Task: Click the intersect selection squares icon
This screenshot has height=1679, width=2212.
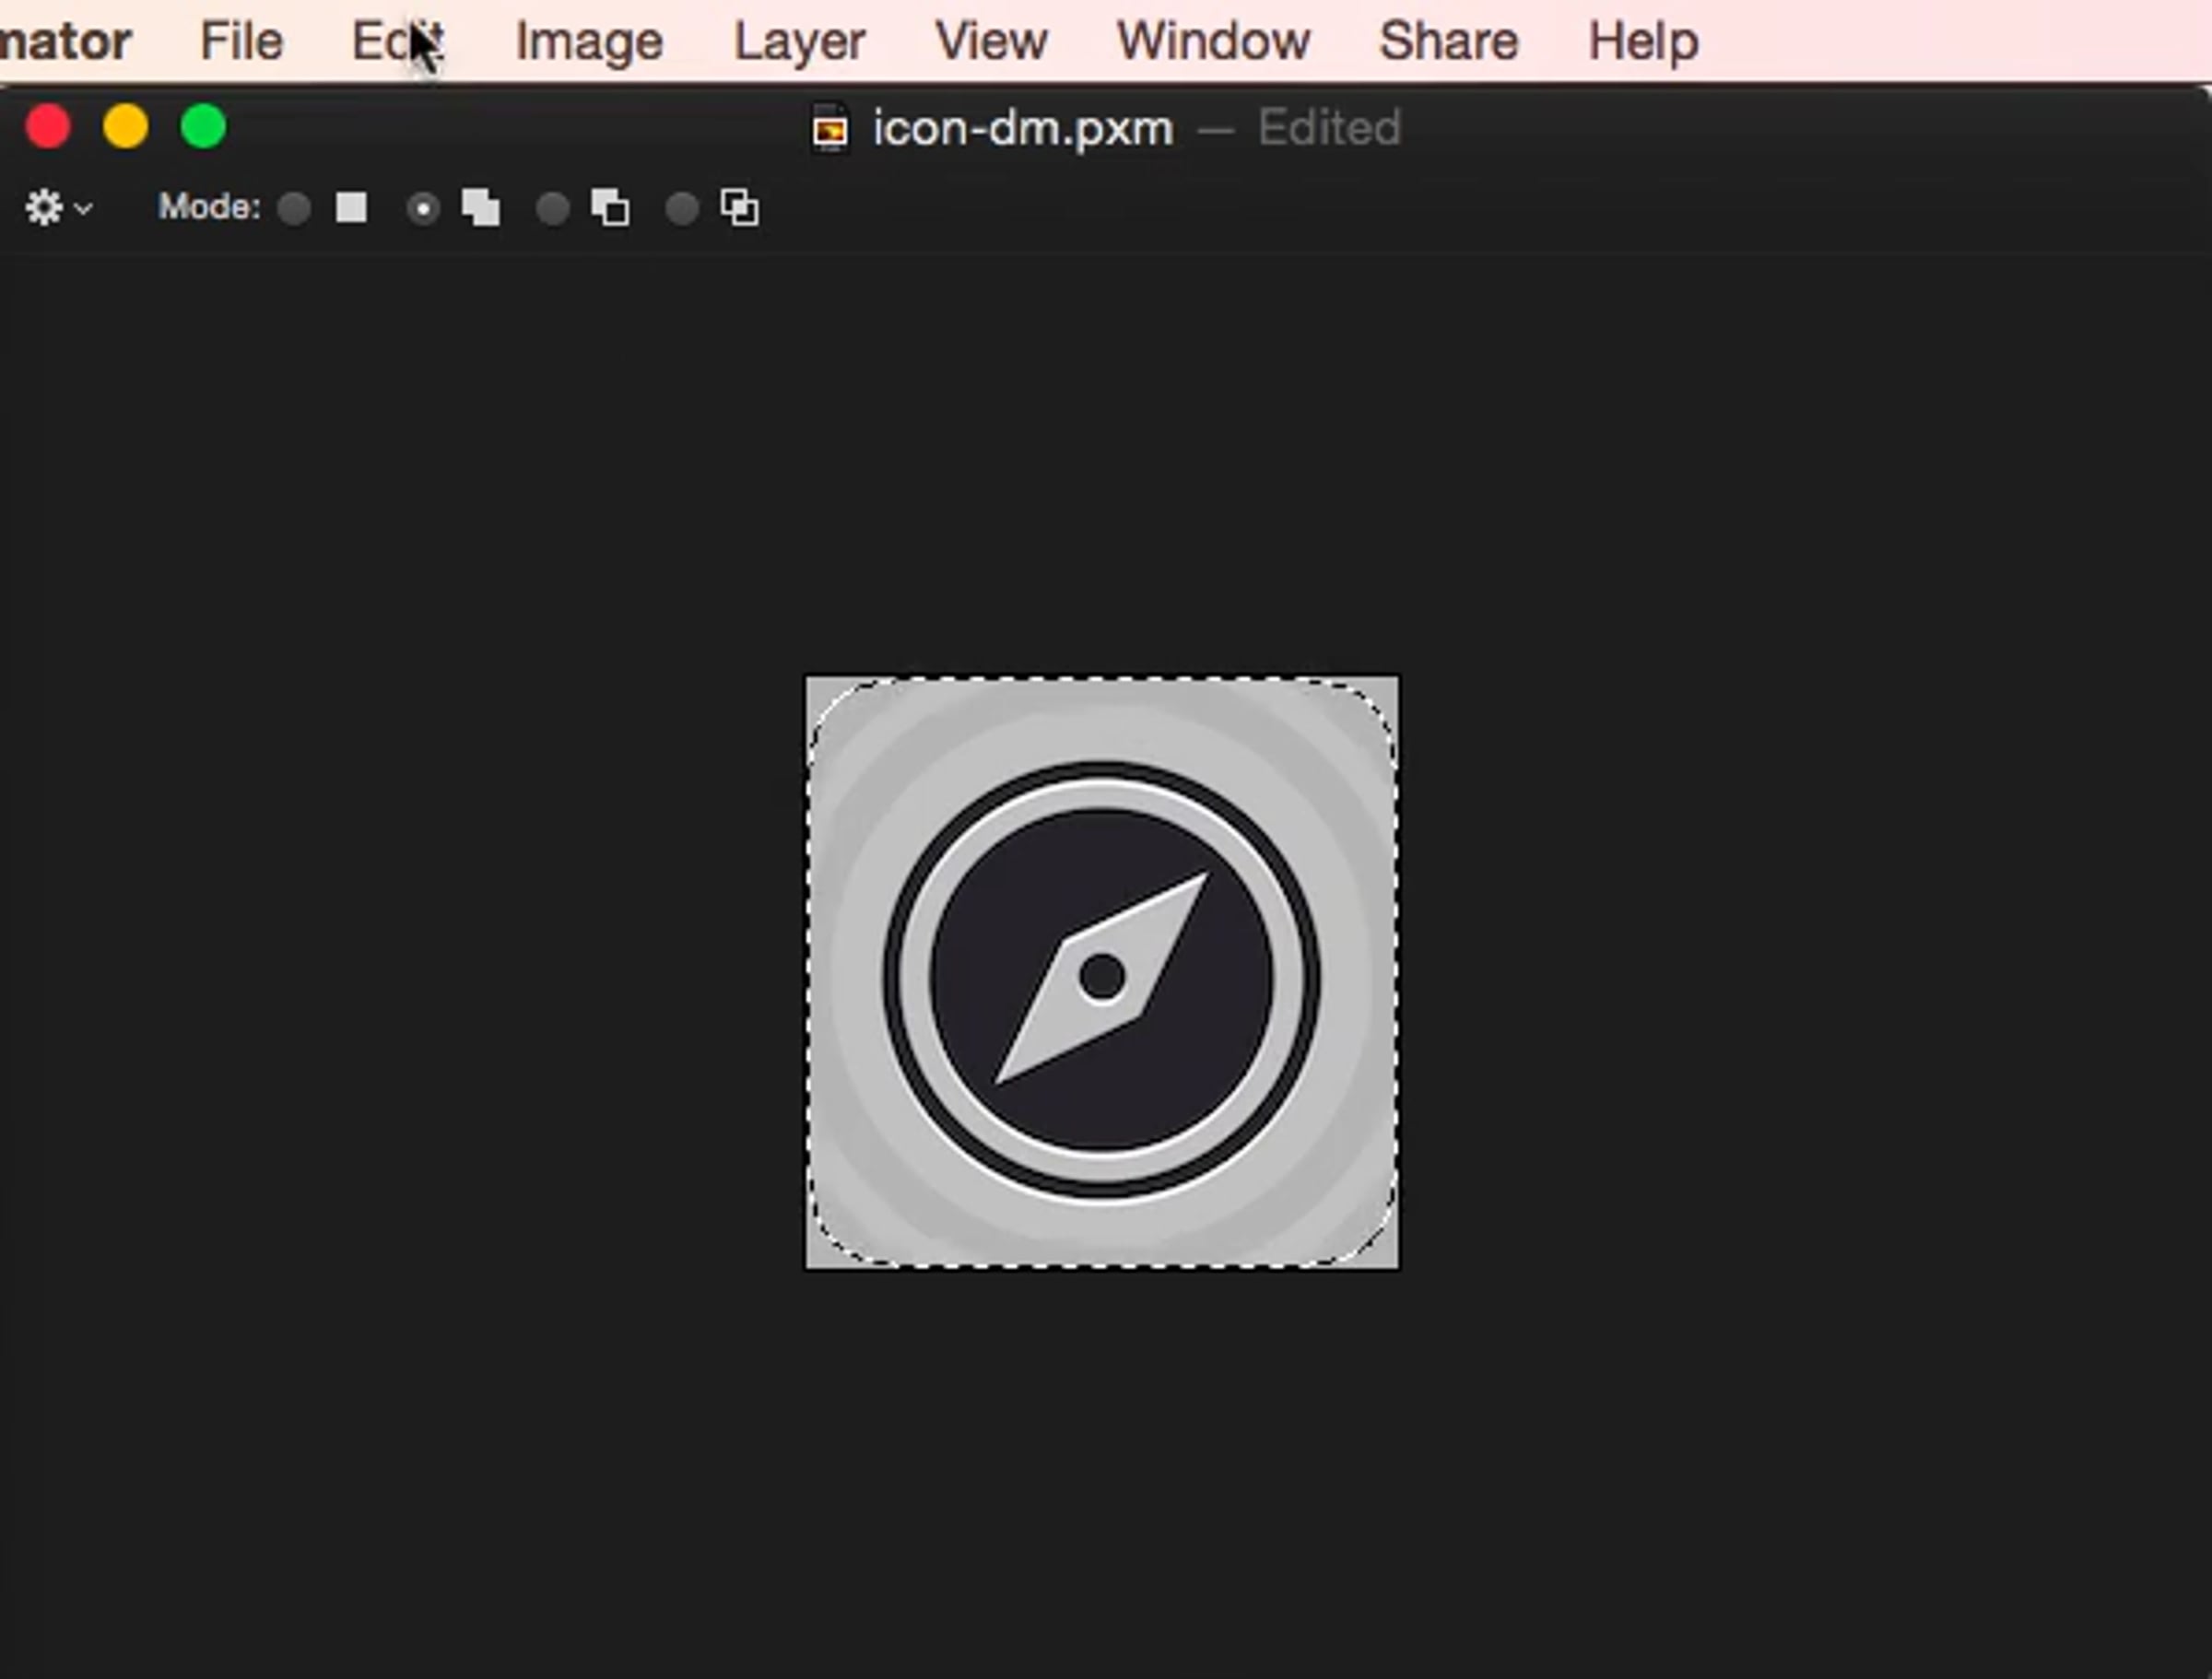Action: click(x=740, y=208)
